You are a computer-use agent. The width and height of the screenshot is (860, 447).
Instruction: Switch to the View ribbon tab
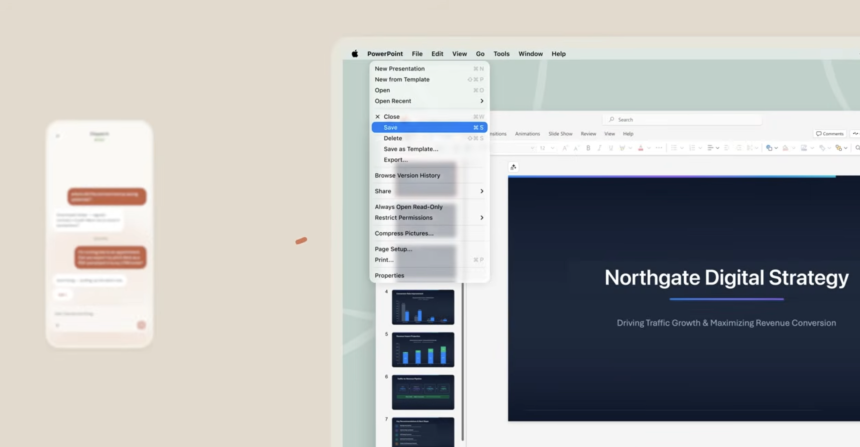coord(609,134)
